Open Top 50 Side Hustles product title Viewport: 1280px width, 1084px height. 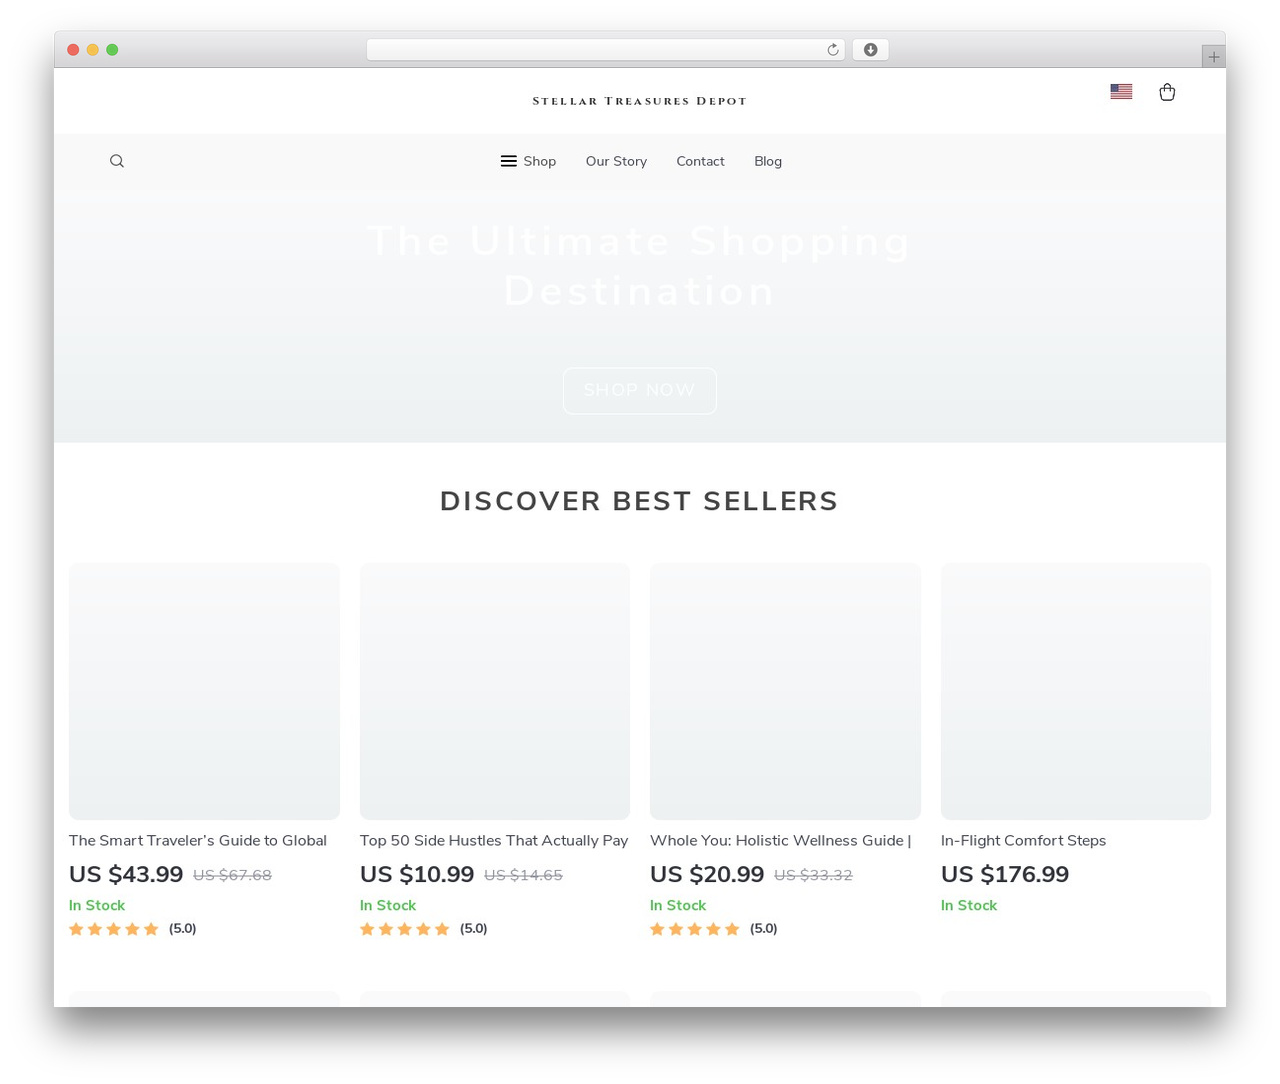pyautogui.click(x=494, y=840)
